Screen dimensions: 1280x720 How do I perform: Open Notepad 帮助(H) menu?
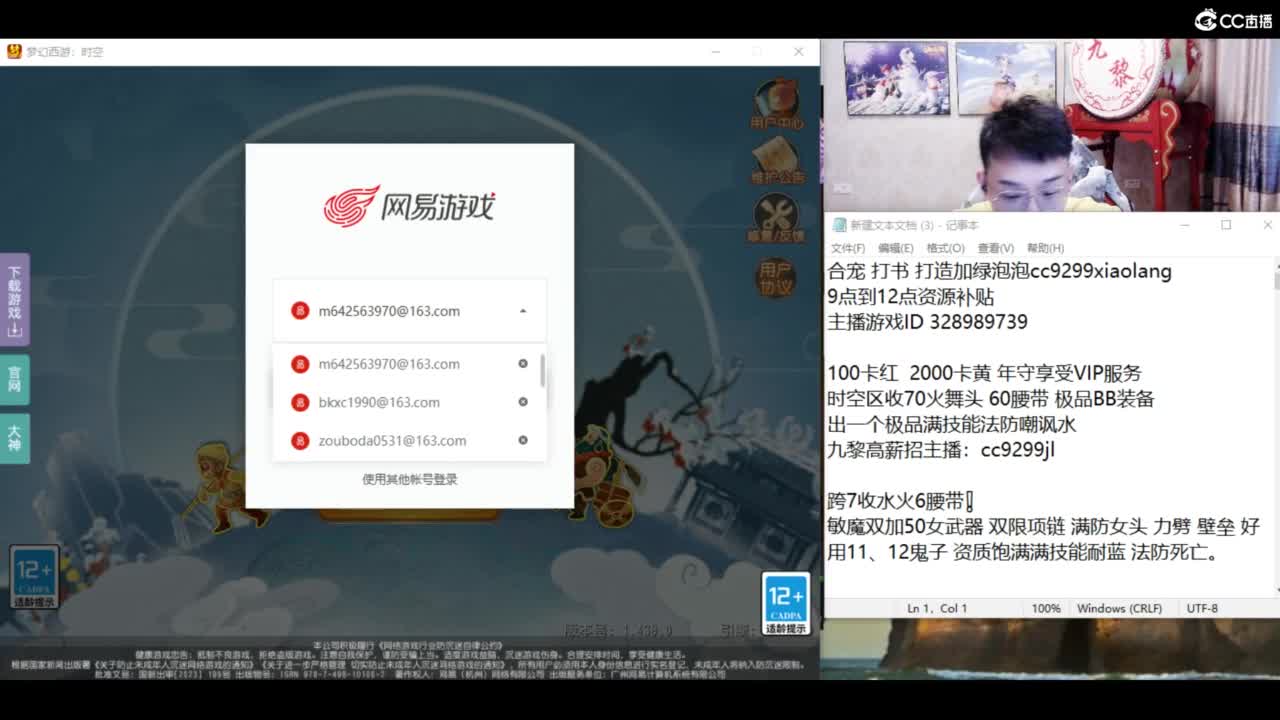pos(1045,248)
